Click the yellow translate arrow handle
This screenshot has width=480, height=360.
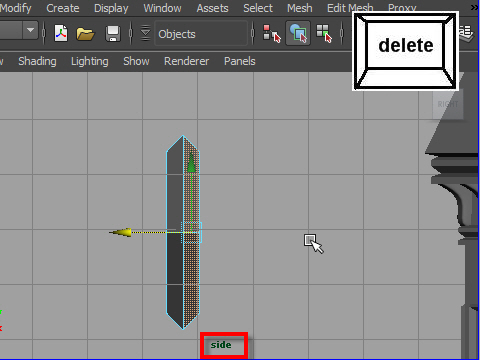tap(121, 232)
